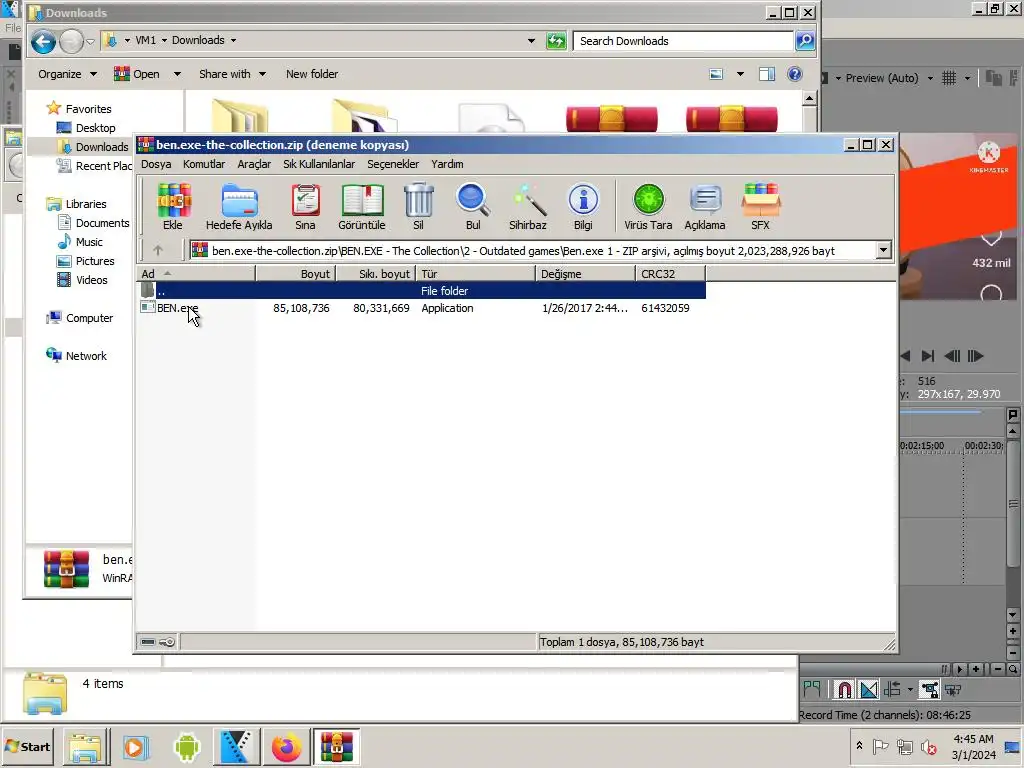Click the Ekle (add) toolbar icon
The width and height of the screenshot is (1024, 768).
pyautogui.click(x=173, y=206)
